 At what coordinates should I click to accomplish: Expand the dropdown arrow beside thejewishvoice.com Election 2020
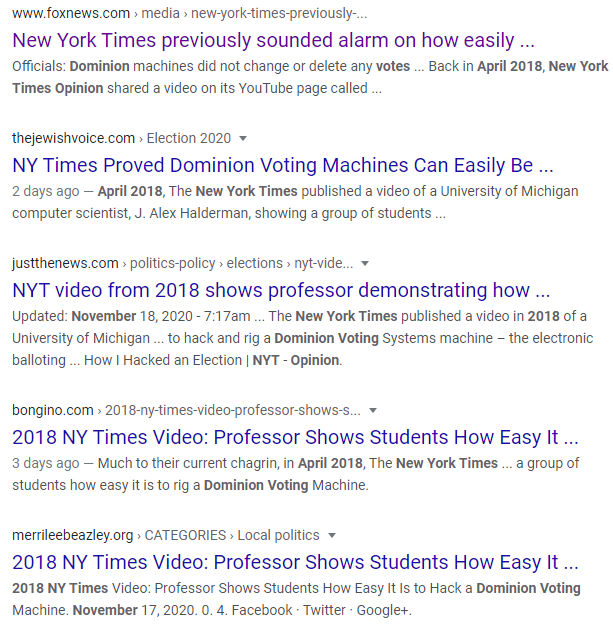(x=243, y=138)
